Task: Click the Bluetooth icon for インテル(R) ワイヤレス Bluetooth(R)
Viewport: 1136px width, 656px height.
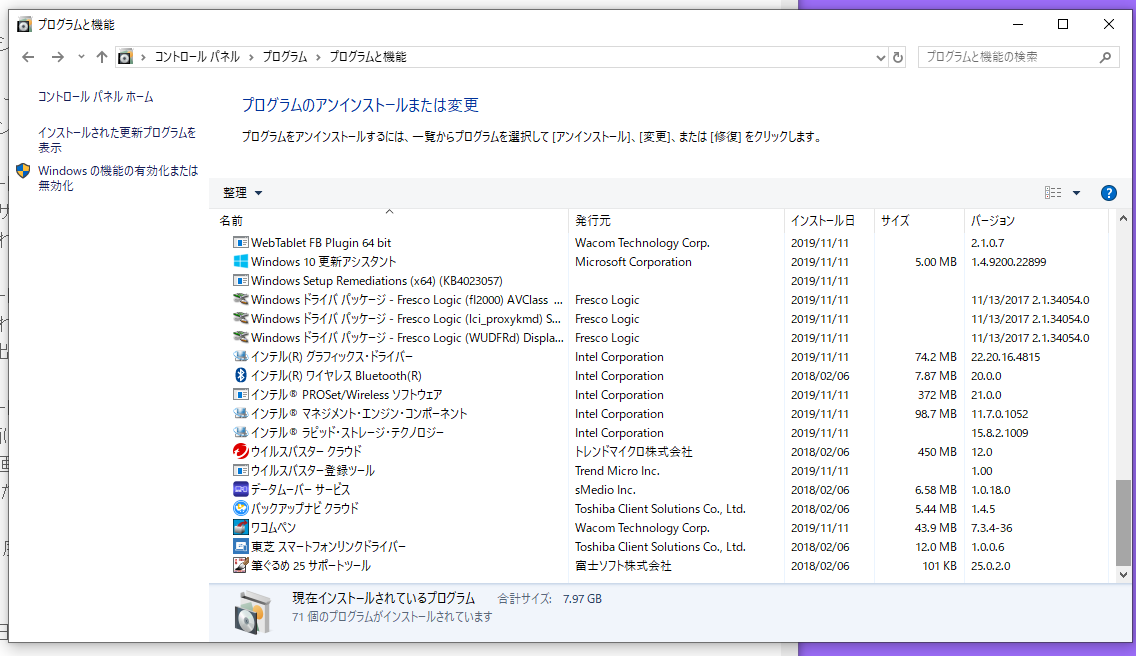Action: (240, 376)
